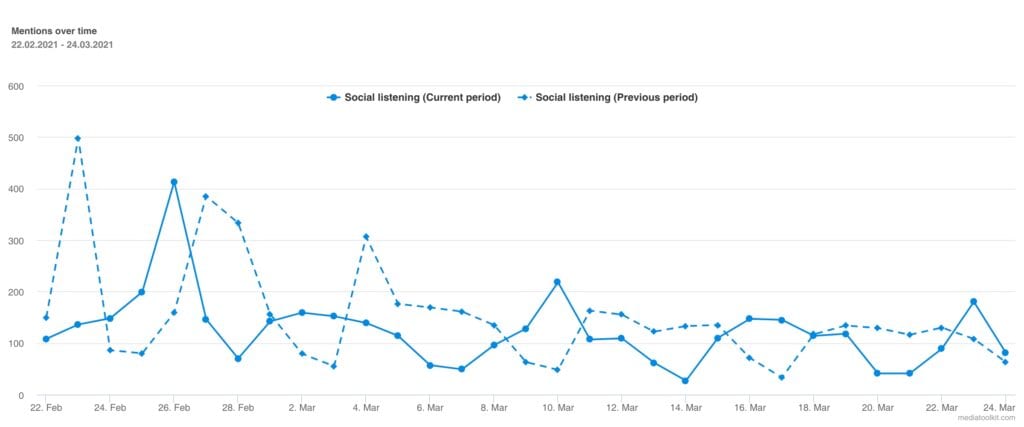Select the current period low point on 14 Mar
Viewport: 1024px width, 427px height.
pyautogui.click(x=685, y=381)
